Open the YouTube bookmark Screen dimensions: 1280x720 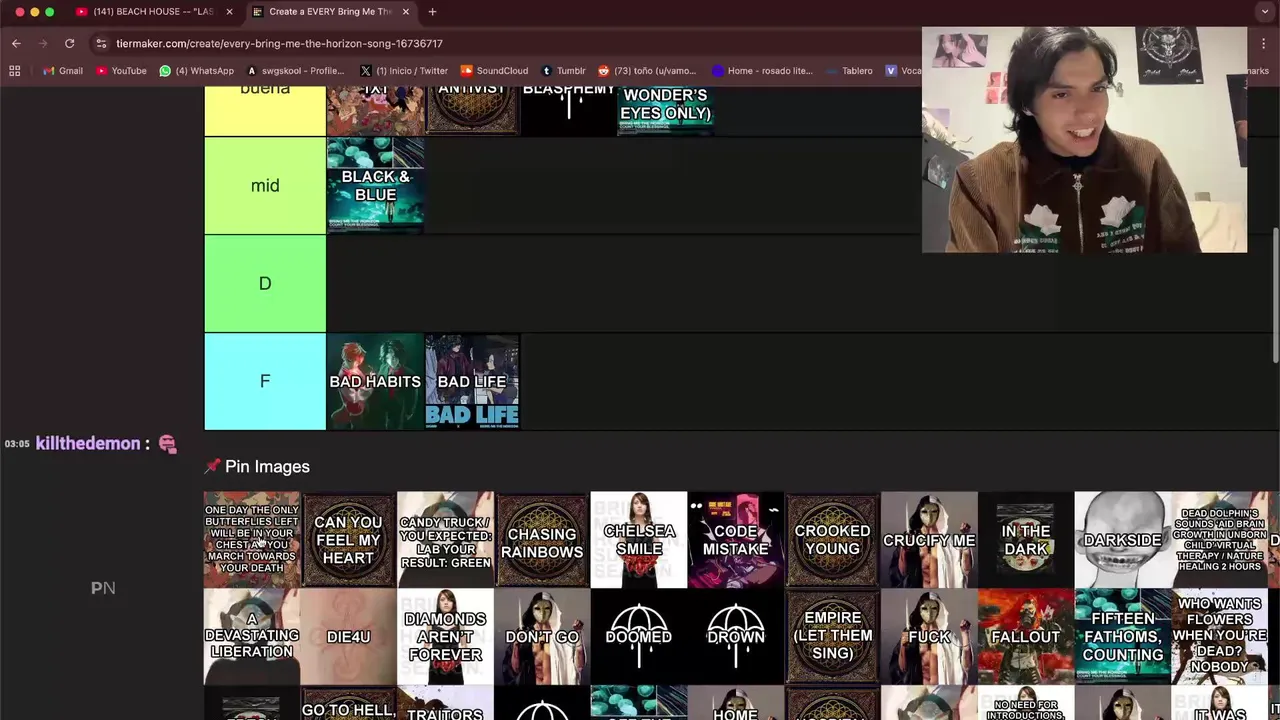pos(121,71)
